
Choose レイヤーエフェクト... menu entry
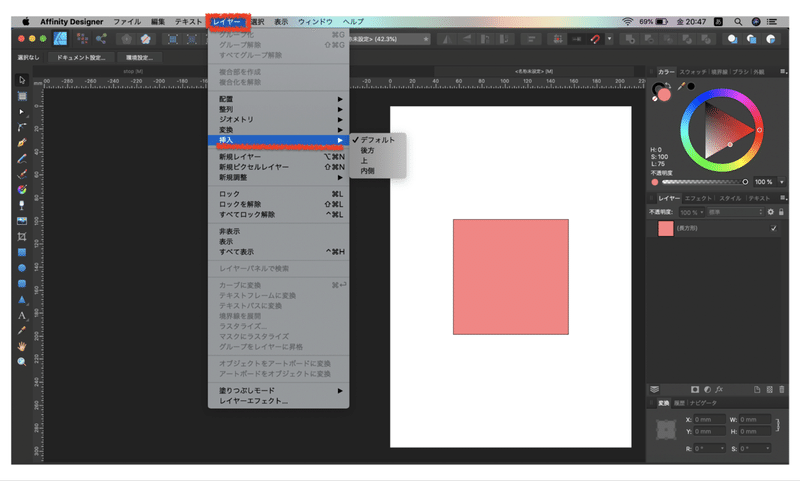279,401
